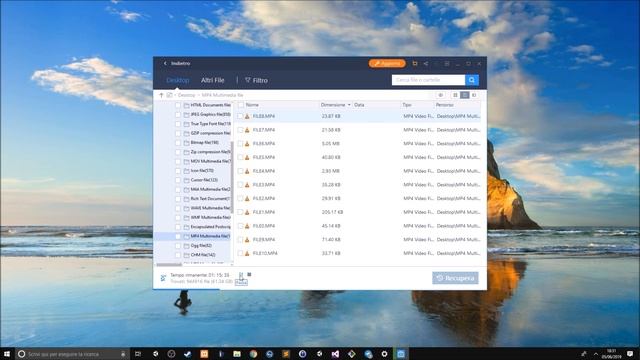Go up one folder with the up arrow
This screenshot has width=640, height=360.
pyautogui.click(x=161, y=95)
